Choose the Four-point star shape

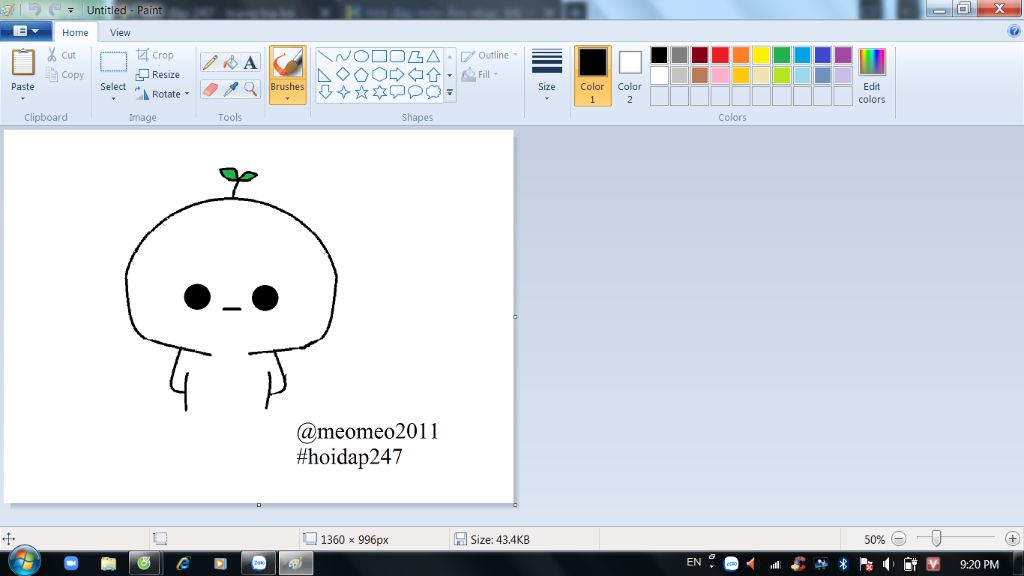point(343,92)
